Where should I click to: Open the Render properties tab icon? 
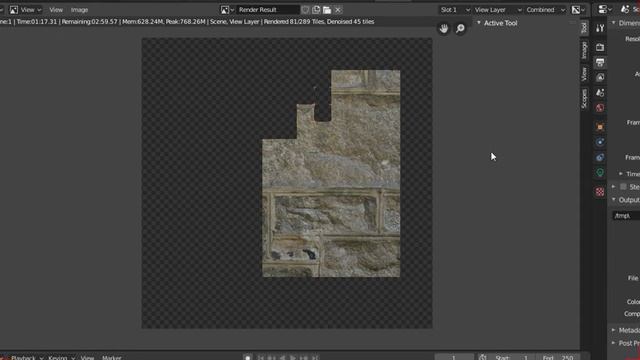[600, 47]
